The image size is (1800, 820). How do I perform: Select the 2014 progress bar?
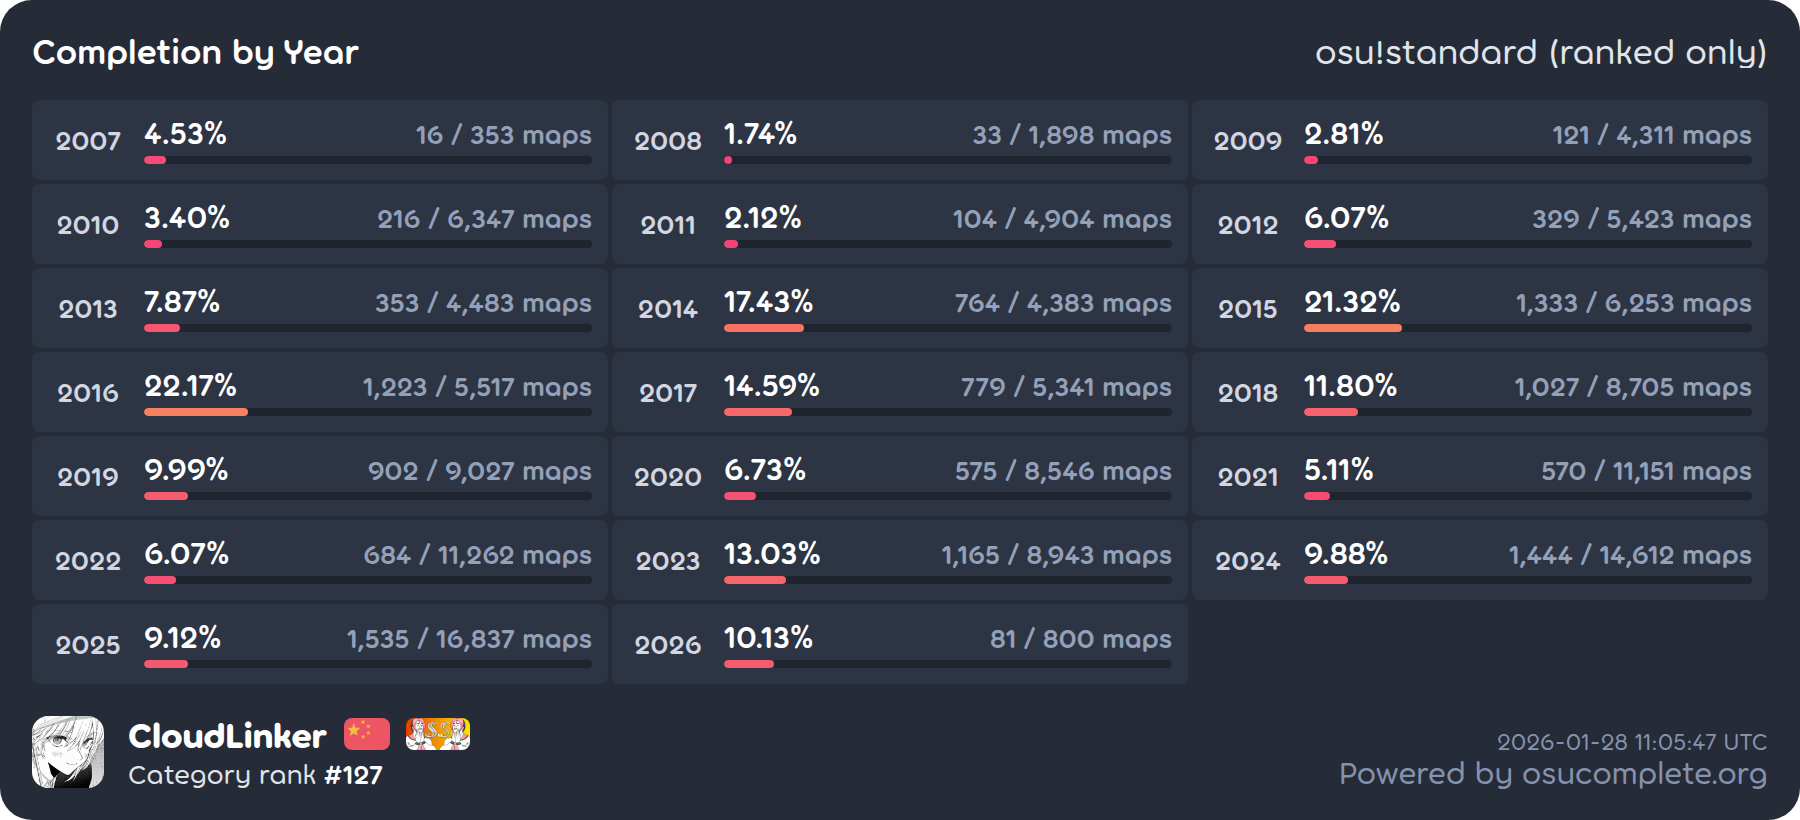pos(947,328)
